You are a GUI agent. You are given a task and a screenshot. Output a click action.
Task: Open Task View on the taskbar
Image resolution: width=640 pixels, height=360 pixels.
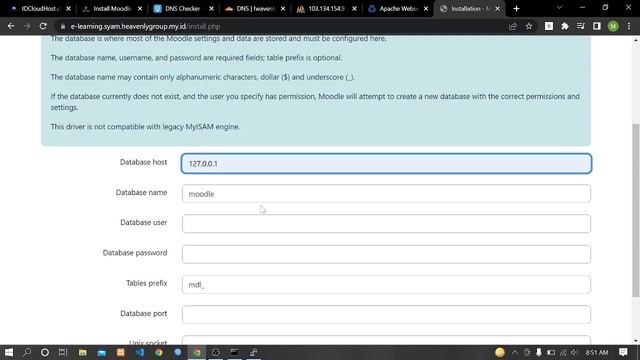[x=63, y=352]
